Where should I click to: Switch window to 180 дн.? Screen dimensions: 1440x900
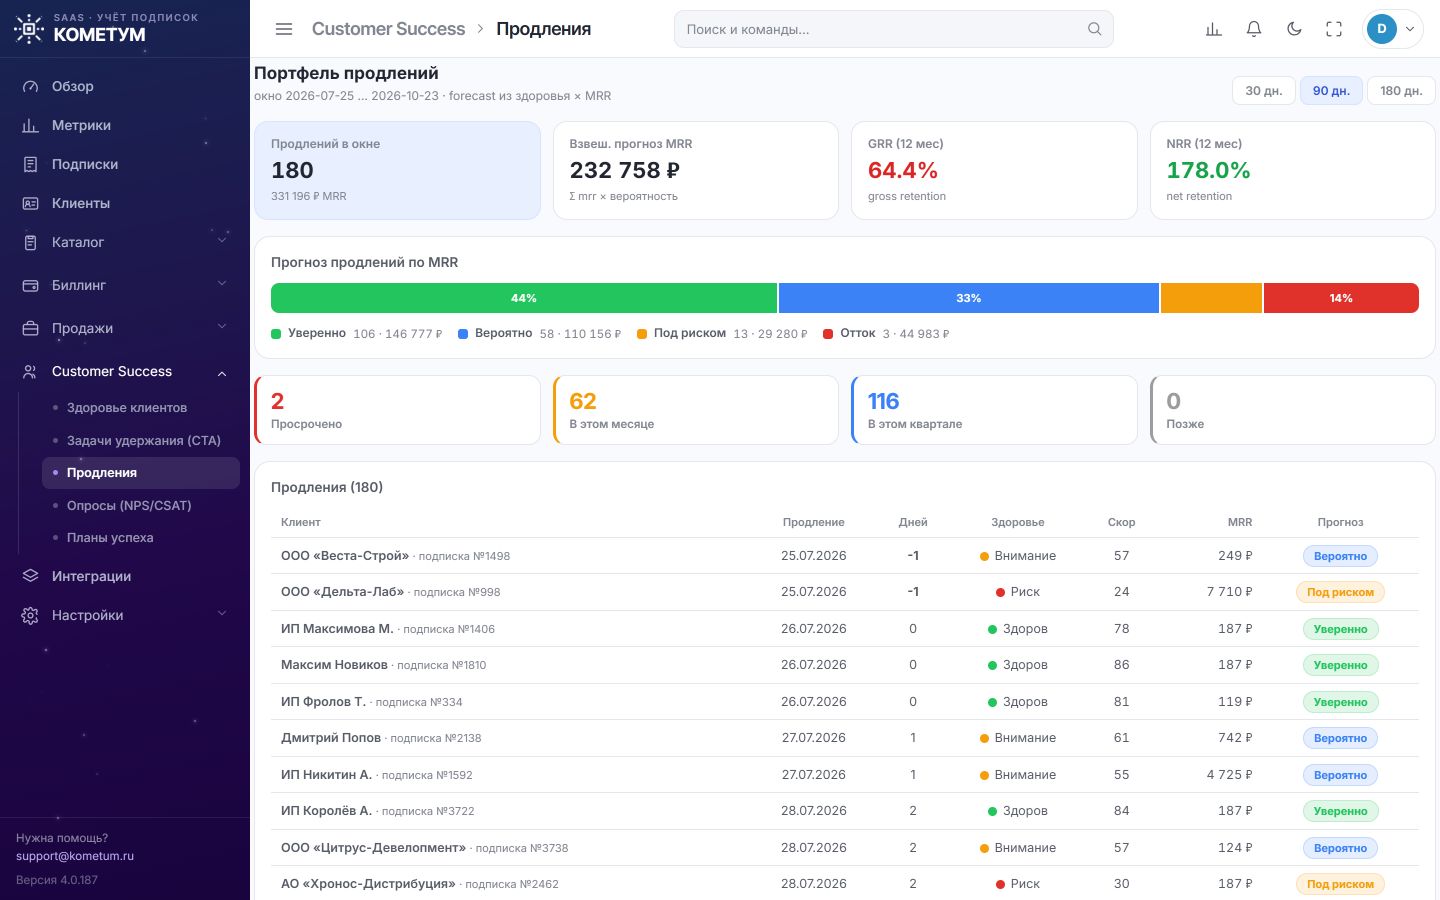pyautogui.click(x=1401, y=90)
